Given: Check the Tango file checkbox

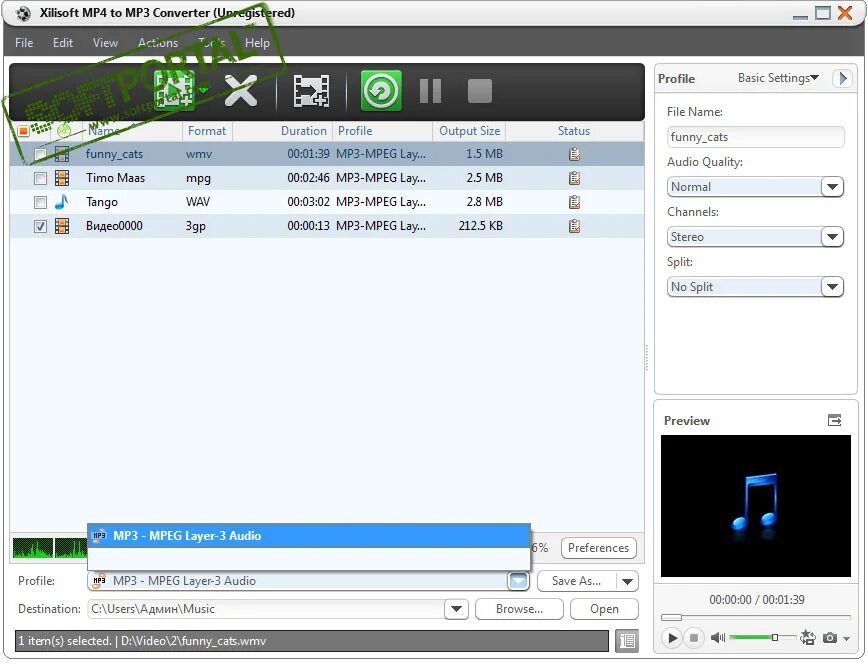Looking at the screenshot, I should 40,202.
